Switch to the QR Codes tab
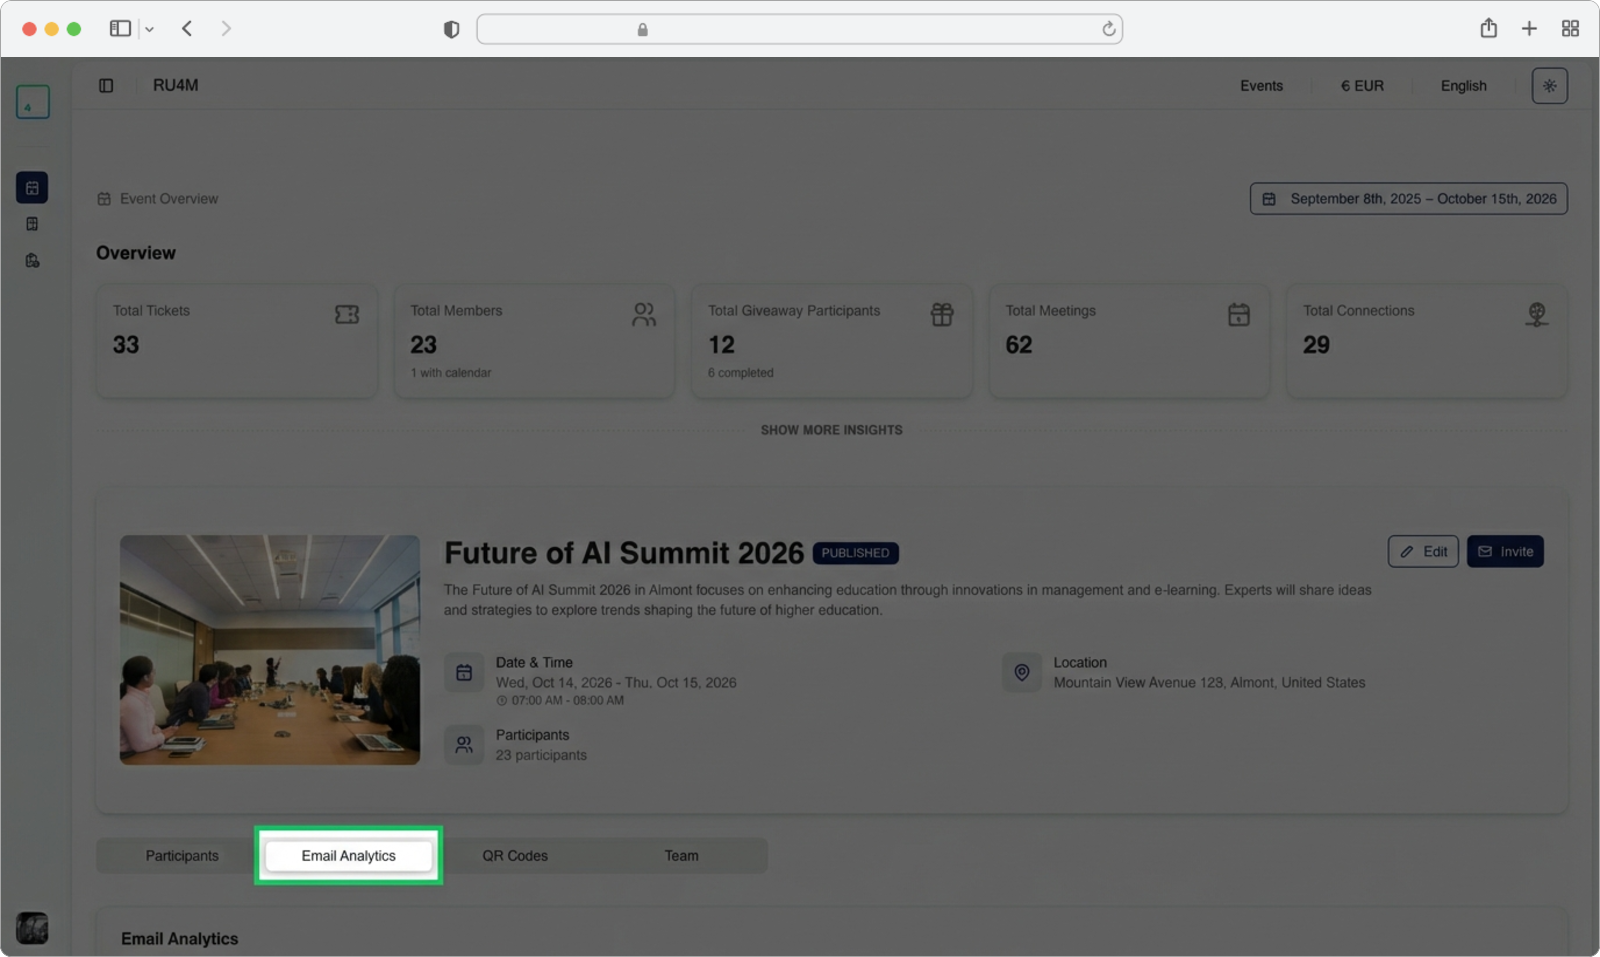Screen dimensions: 1600x957 [x=515, y=856]
